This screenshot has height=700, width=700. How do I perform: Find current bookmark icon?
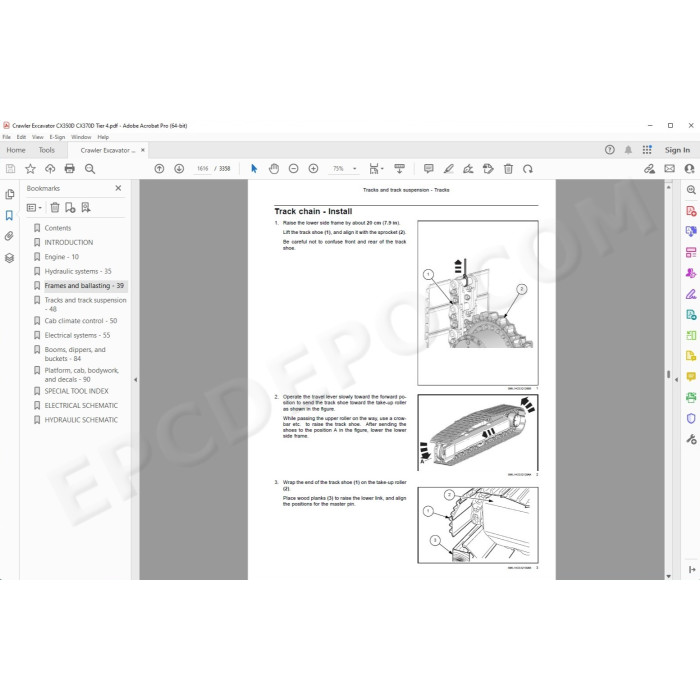86,208
